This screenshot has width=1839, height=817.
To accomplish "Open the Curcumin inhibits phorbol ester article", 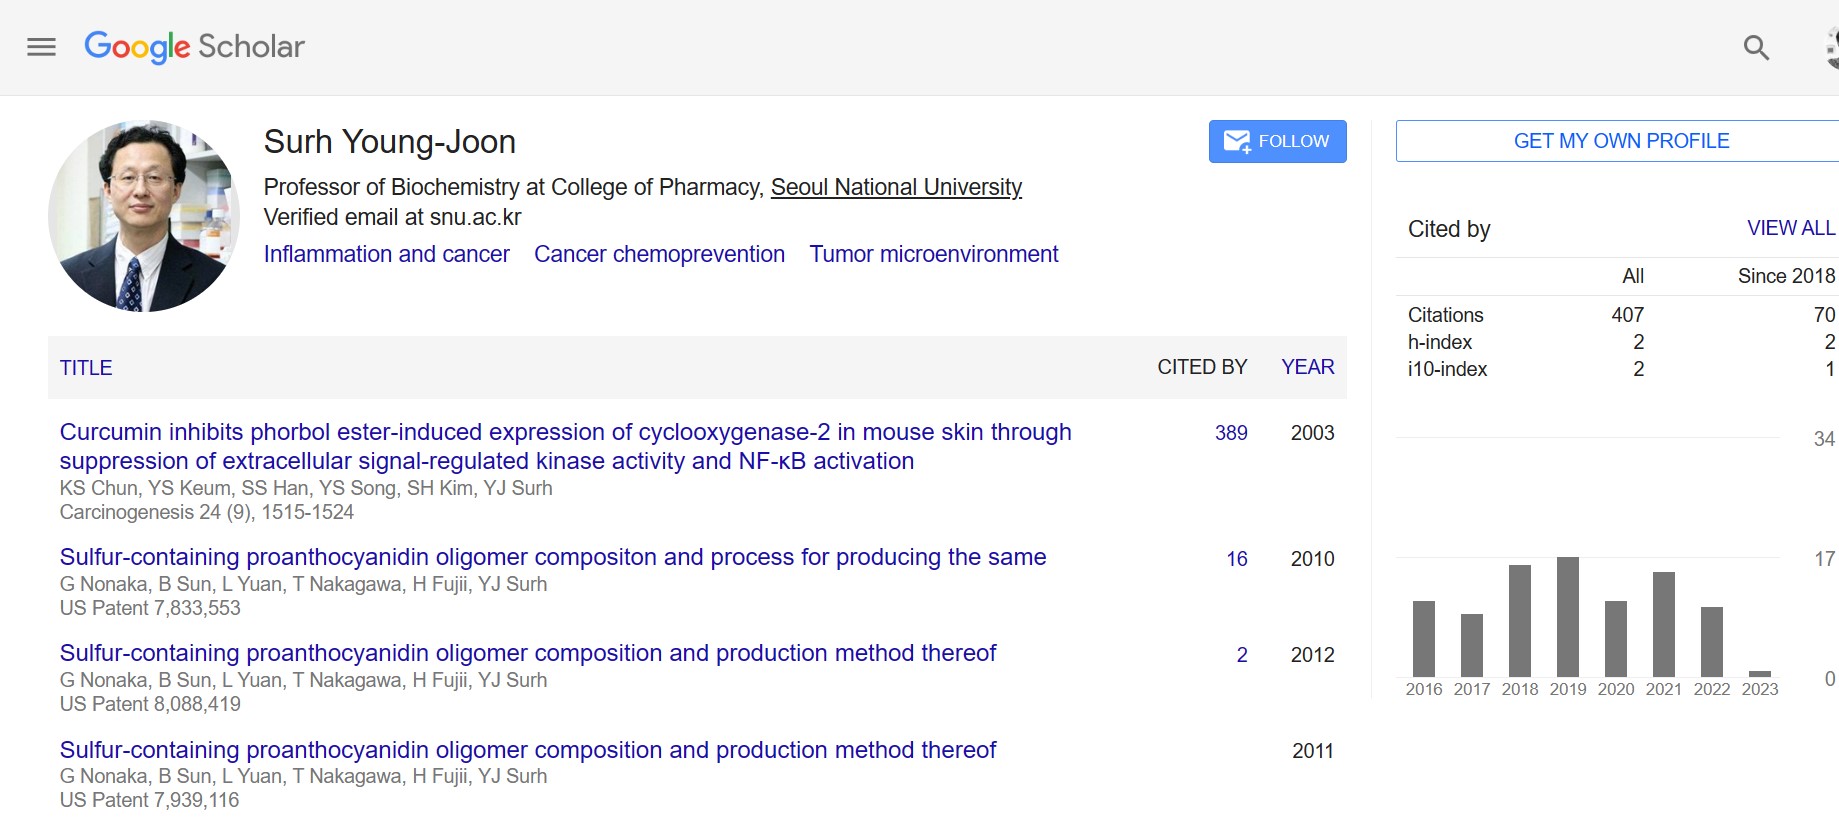I will click(x=565, y=446).
